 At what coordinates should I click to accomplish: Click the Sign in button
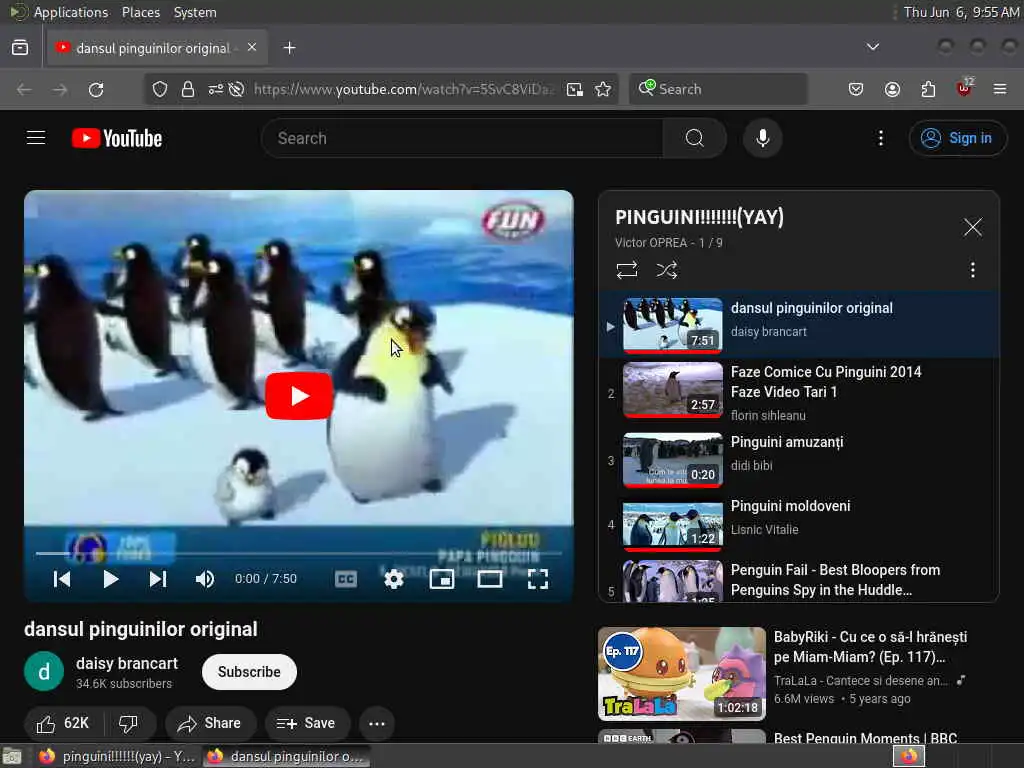(957, 138)
